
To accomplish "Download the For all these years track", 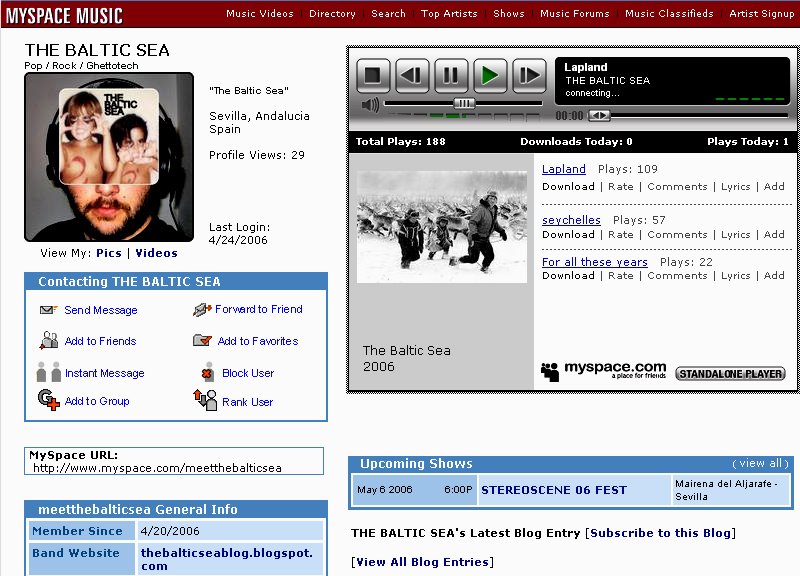I will coord(568,276).
